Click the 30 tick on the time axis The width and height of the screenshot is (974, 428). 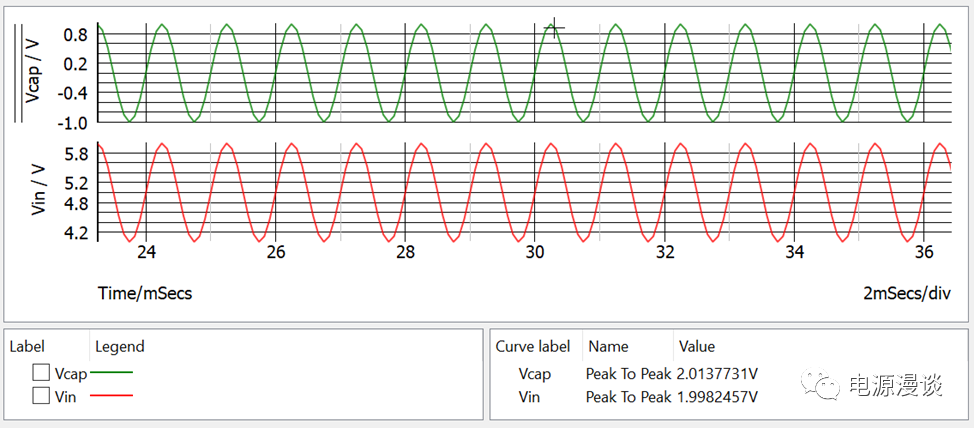click(535, 253)
